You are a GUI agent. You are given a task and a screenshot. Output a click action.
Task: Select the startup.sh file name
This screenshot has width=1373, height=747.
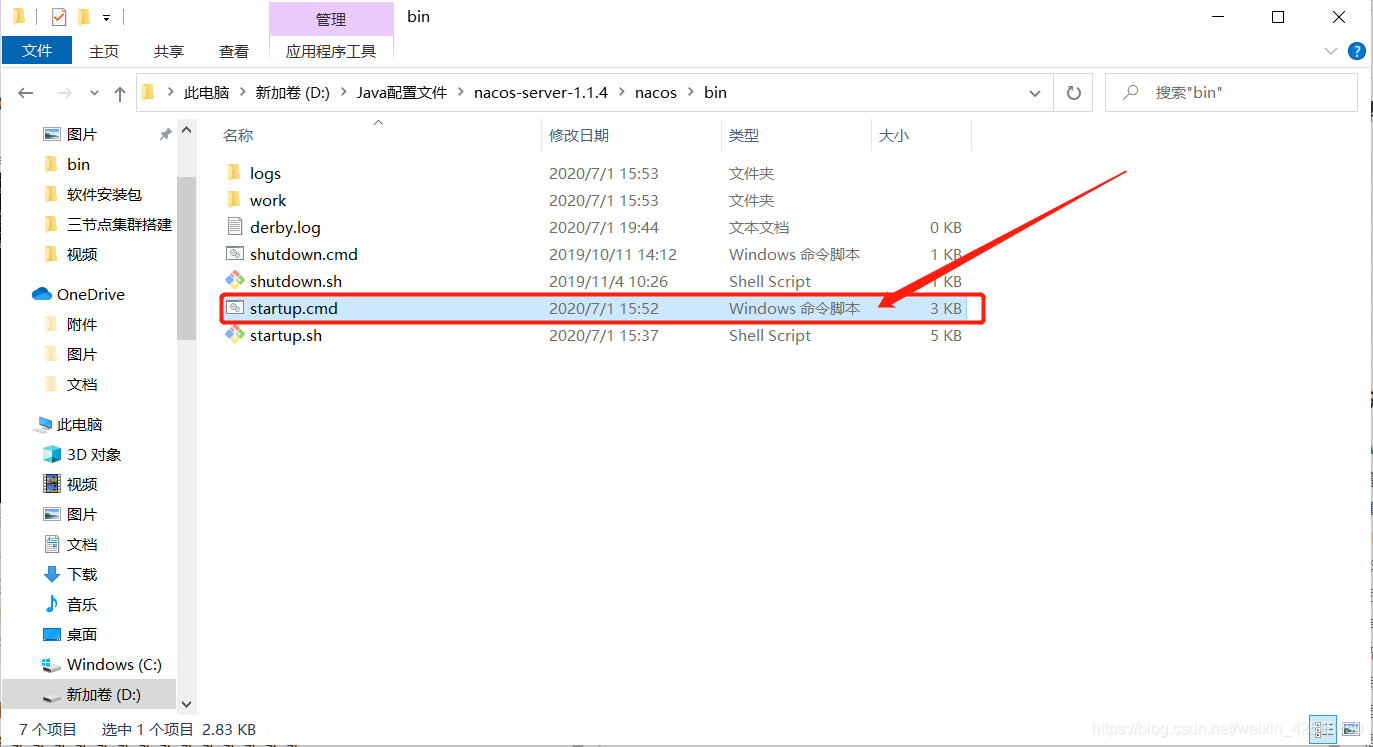pos(286,335)
